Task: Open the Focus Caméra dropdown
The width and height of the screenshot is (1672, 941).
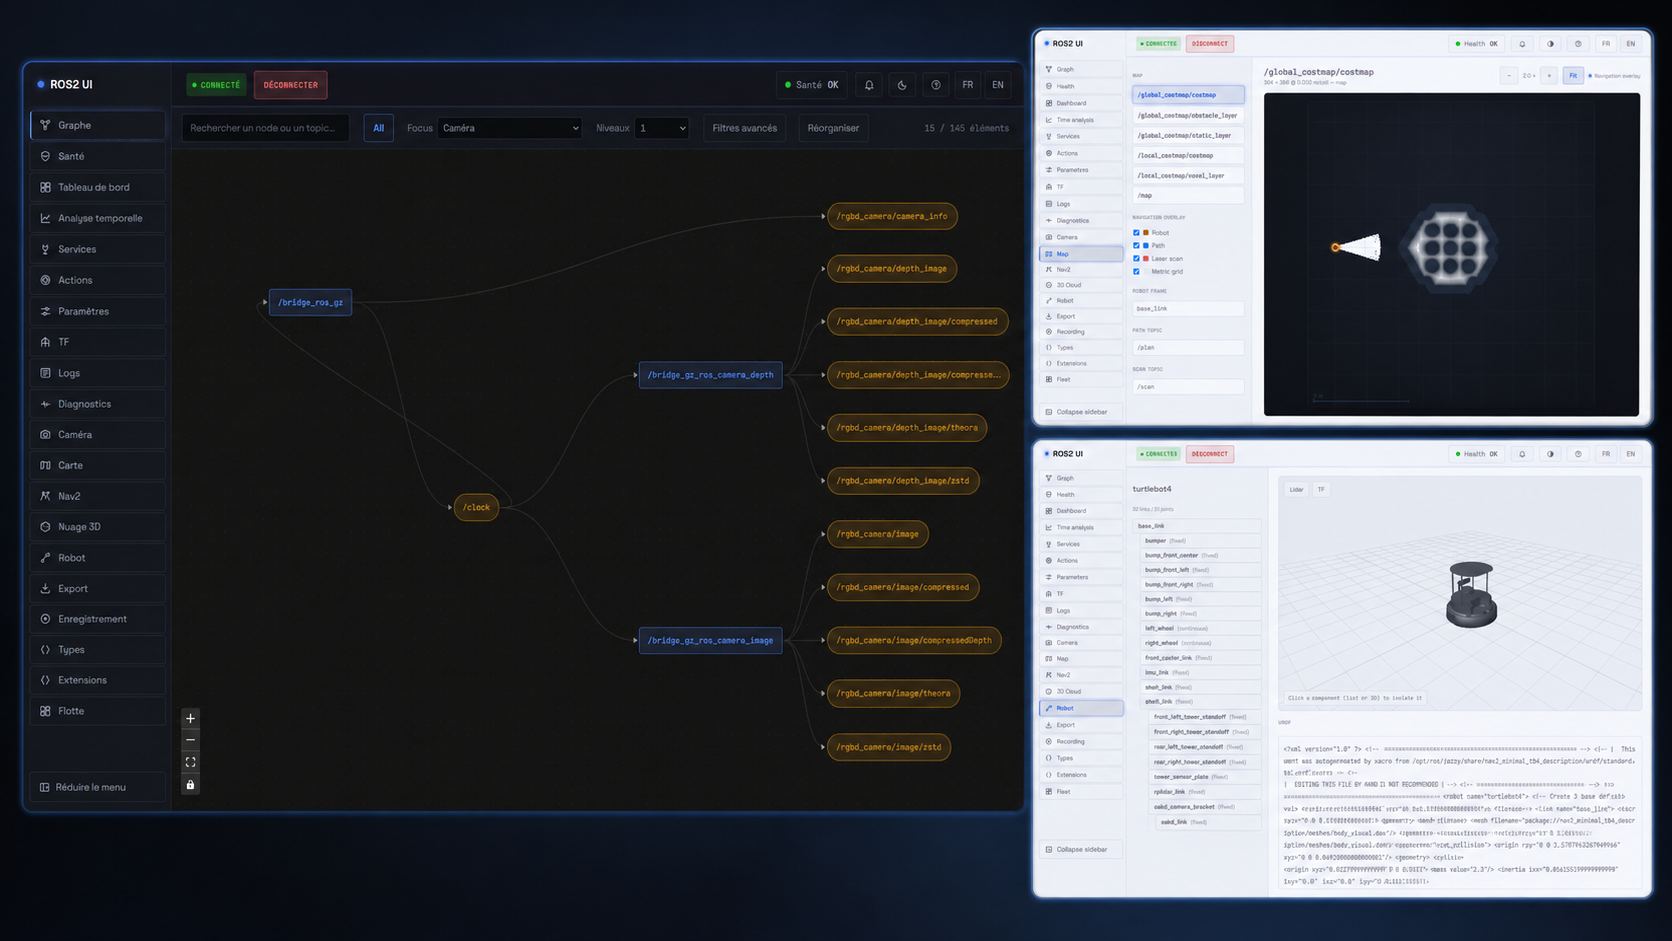Action: click(x=509, y=128)
